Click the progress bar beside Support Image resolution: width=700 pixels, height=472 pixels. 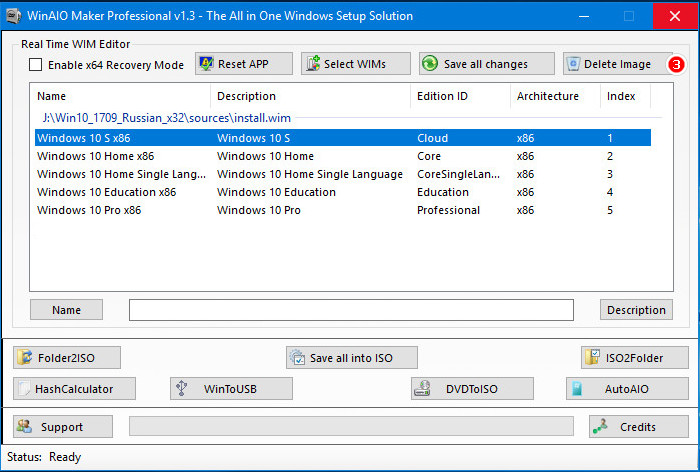[x=351, y=426]
